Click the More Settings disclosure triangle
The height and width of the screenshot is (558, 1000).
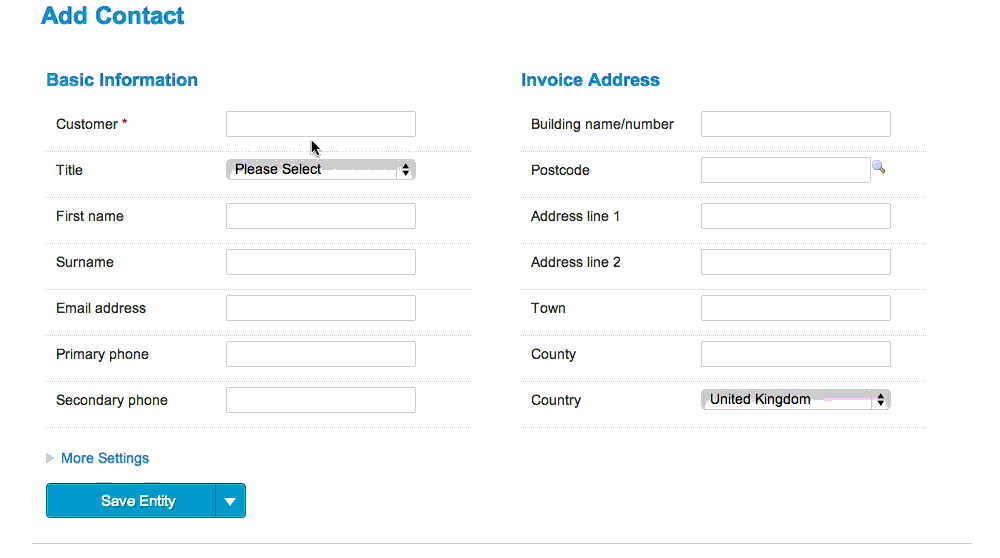point(50,459)
